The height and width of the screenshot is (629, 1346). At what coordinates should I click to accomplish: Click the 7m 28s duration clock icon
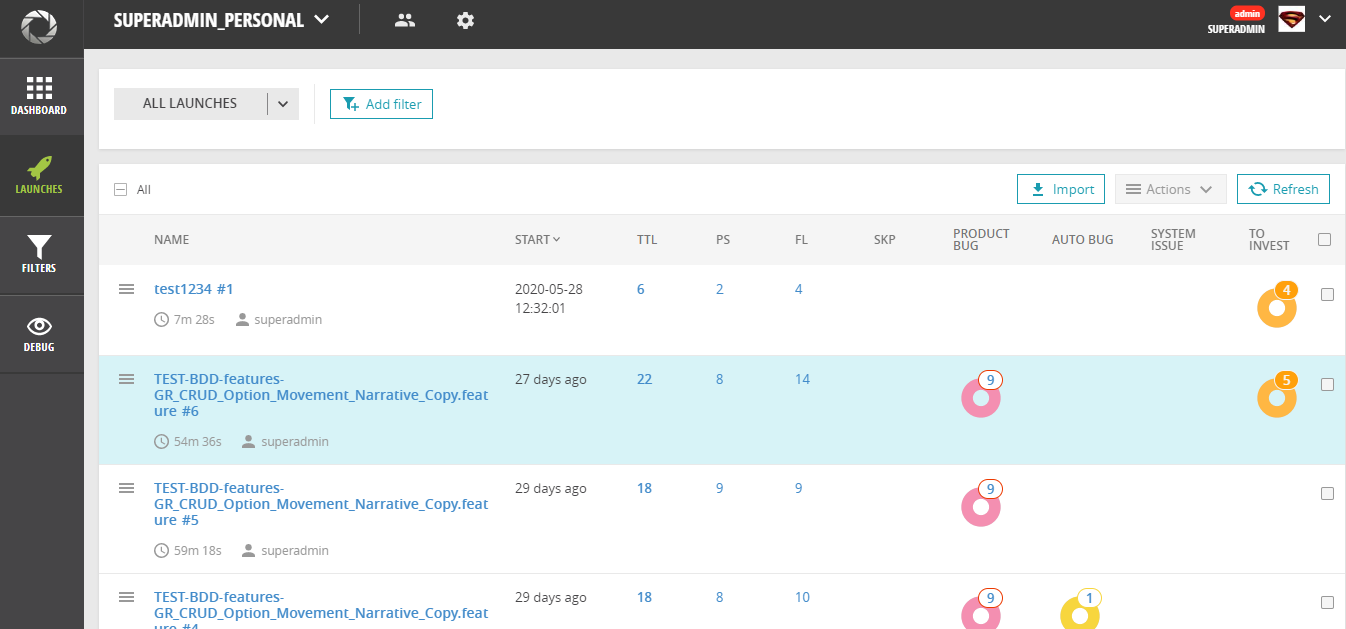161,320
